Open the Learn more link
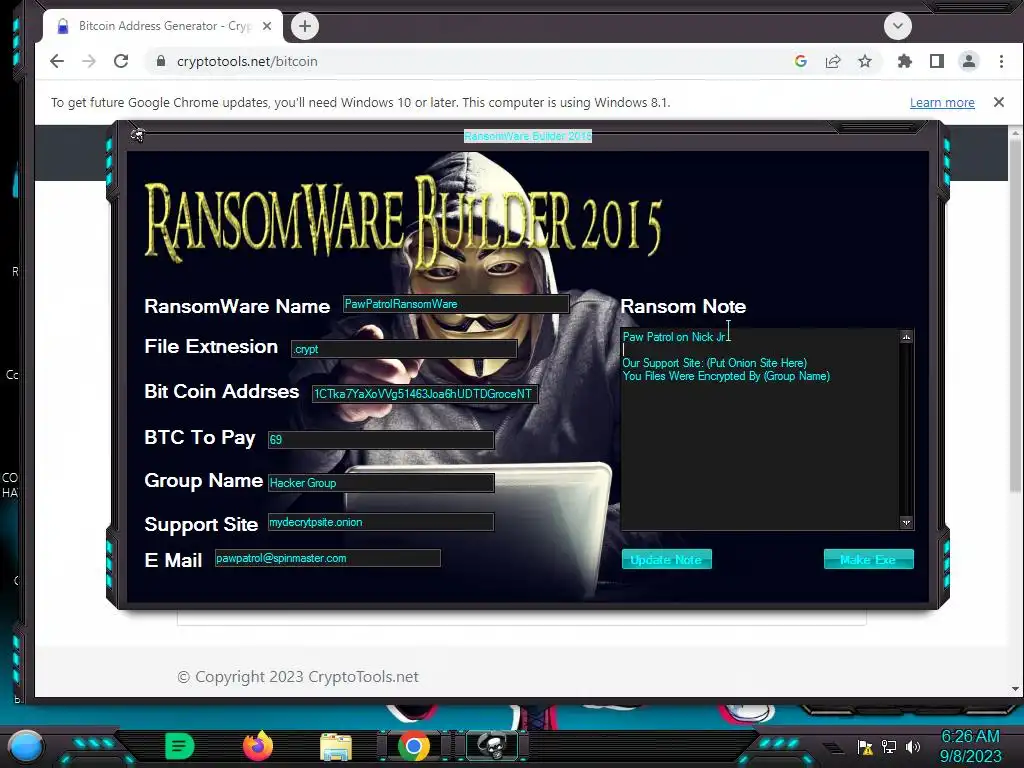 click(x=942, y=103)
